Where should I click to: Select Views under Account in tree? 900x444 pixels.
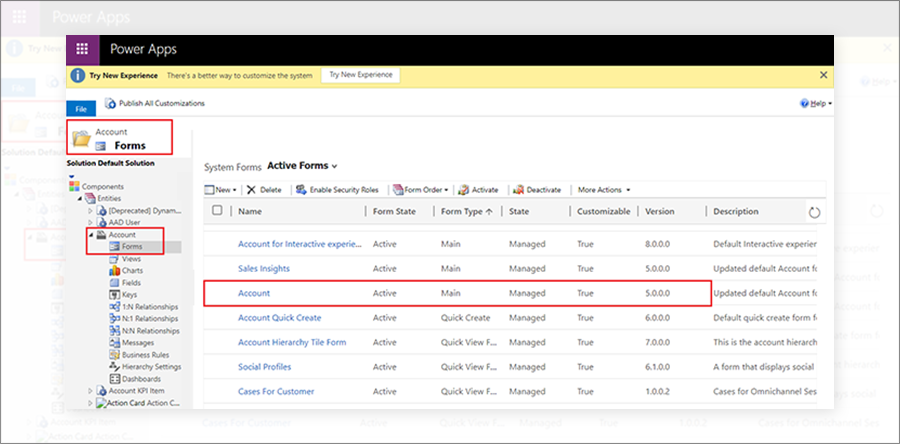click(x=131, y=258)
